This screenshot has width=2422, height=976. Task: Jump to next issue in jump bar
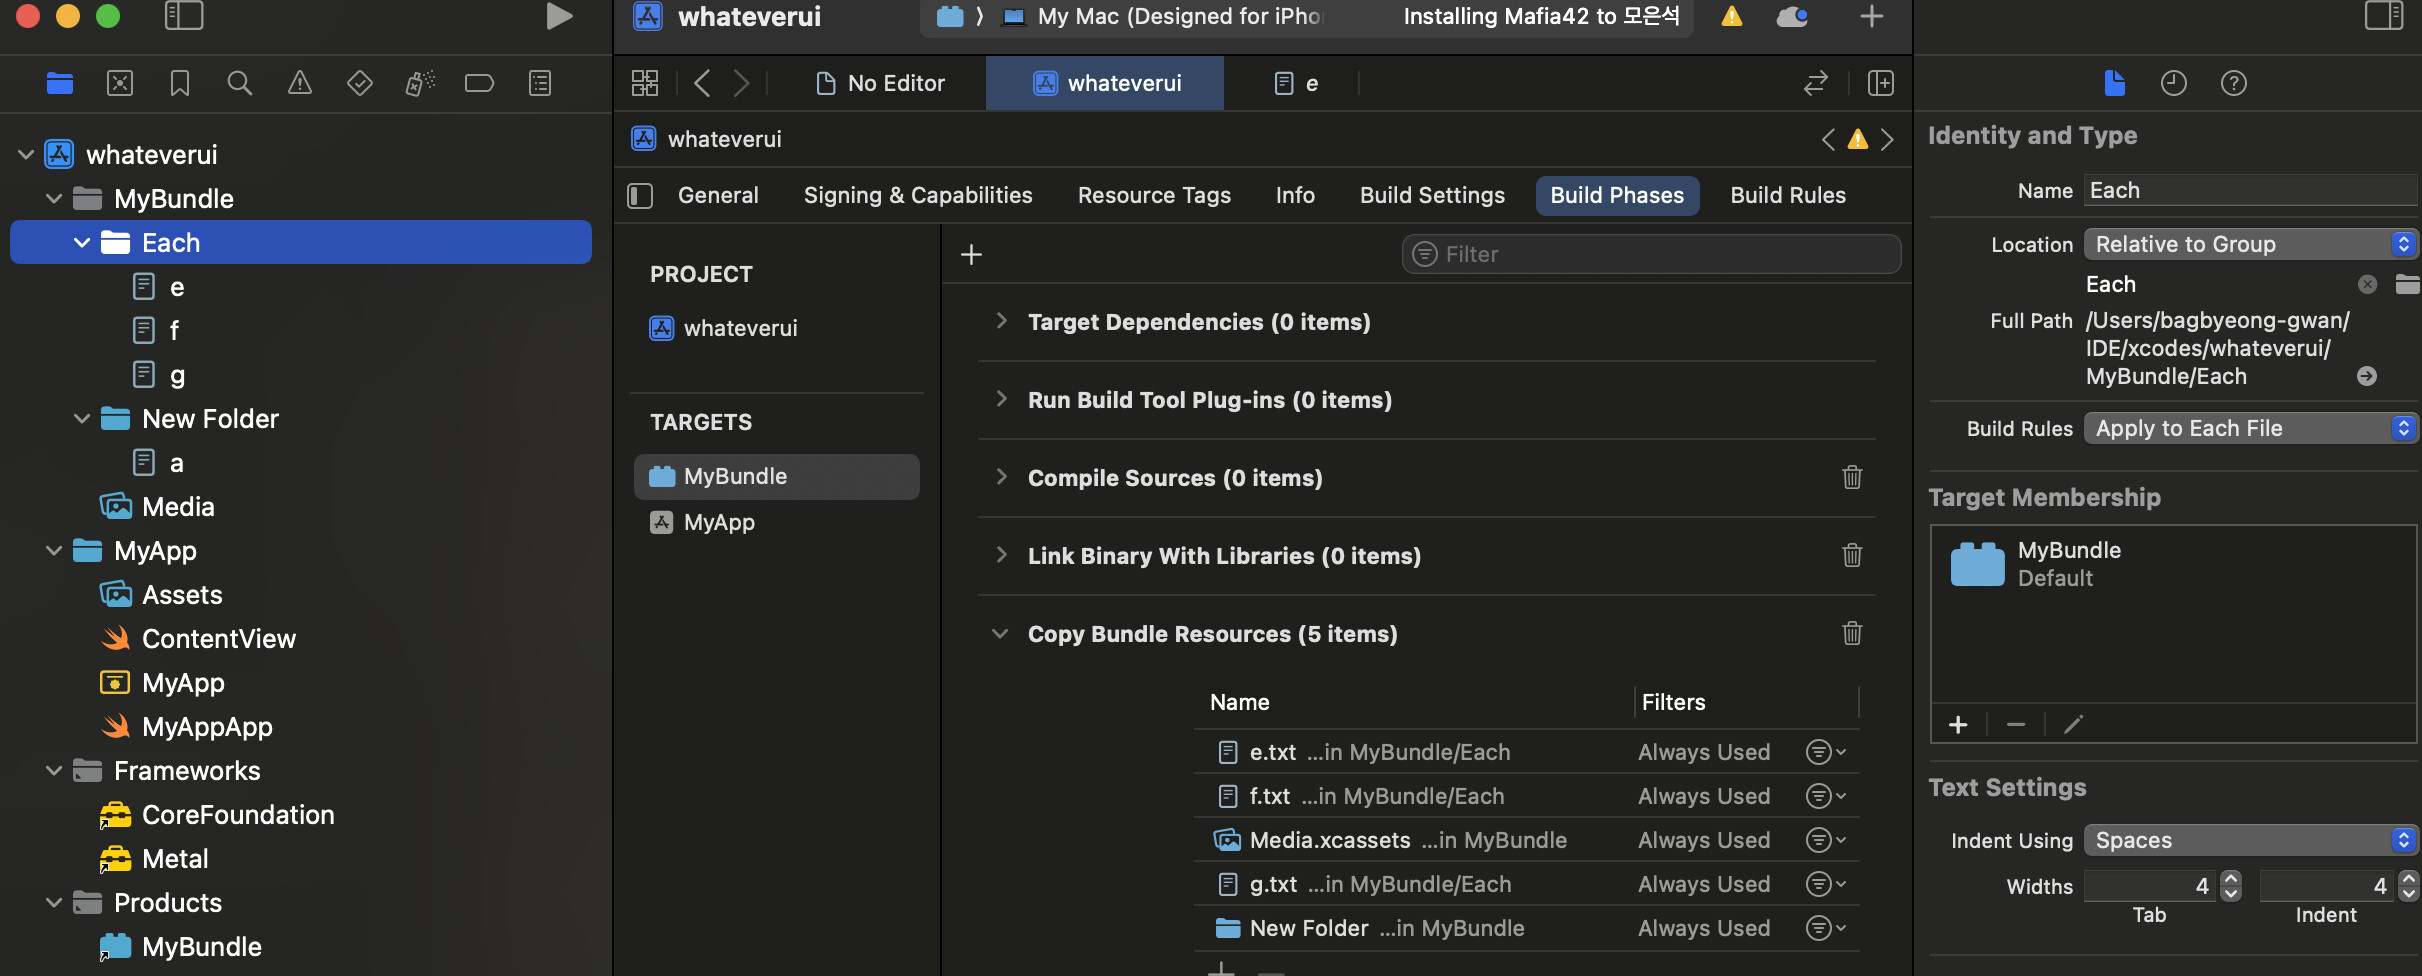pos(1888,139)
